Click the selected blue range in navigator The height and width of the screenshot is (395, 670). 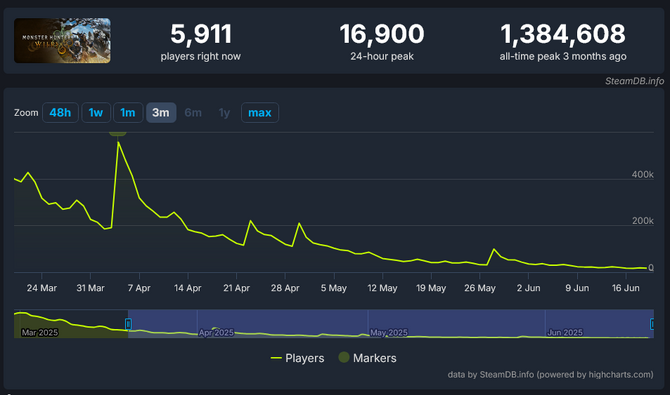coord(391,324)
